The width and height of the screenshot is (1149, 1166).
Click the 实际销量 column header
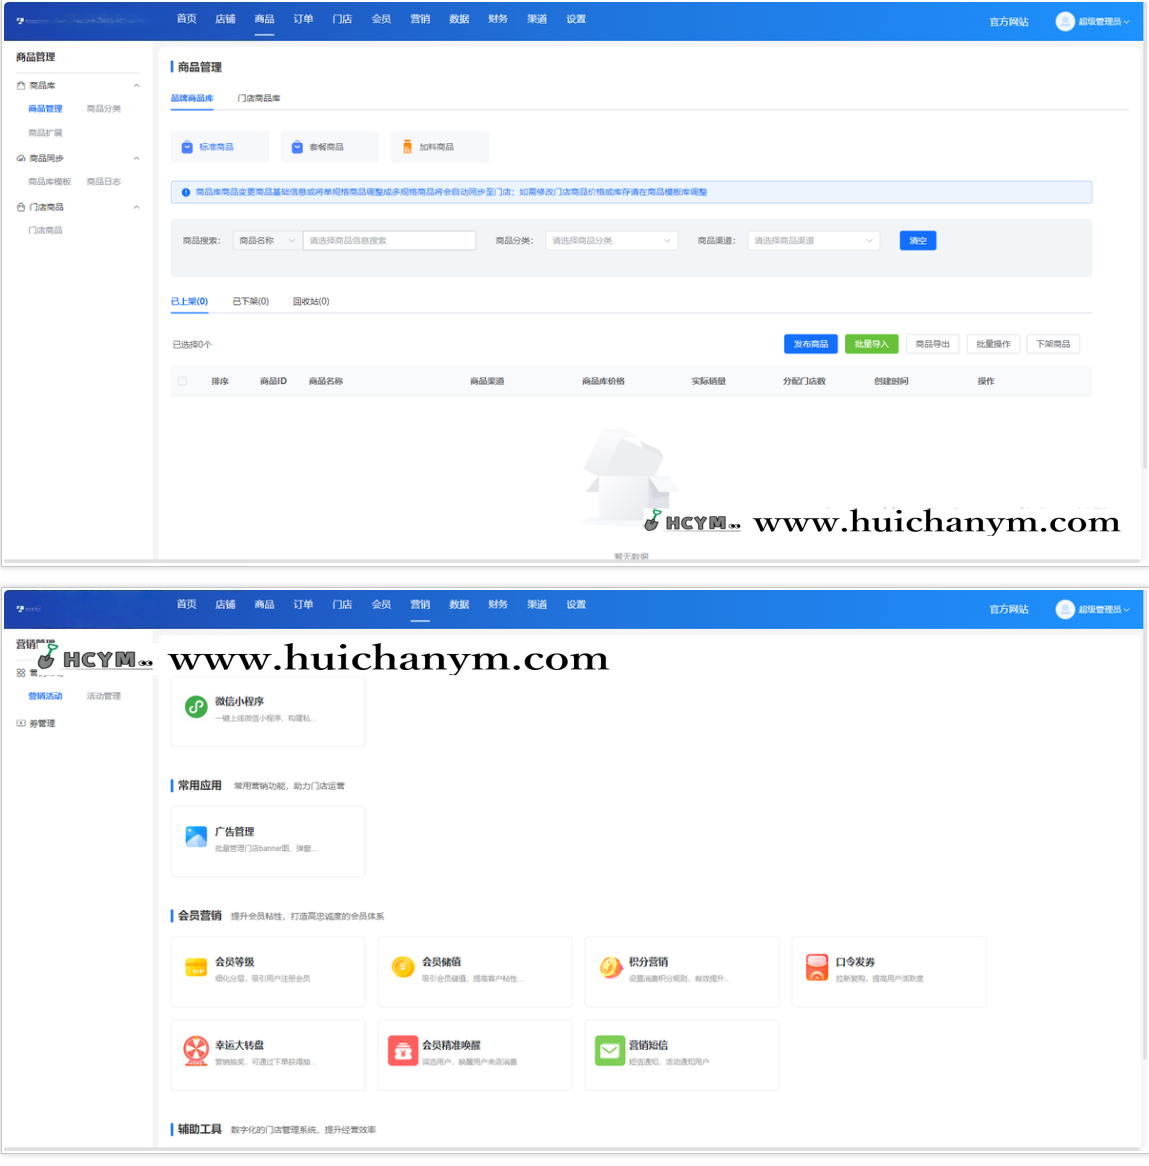point(709,381)
